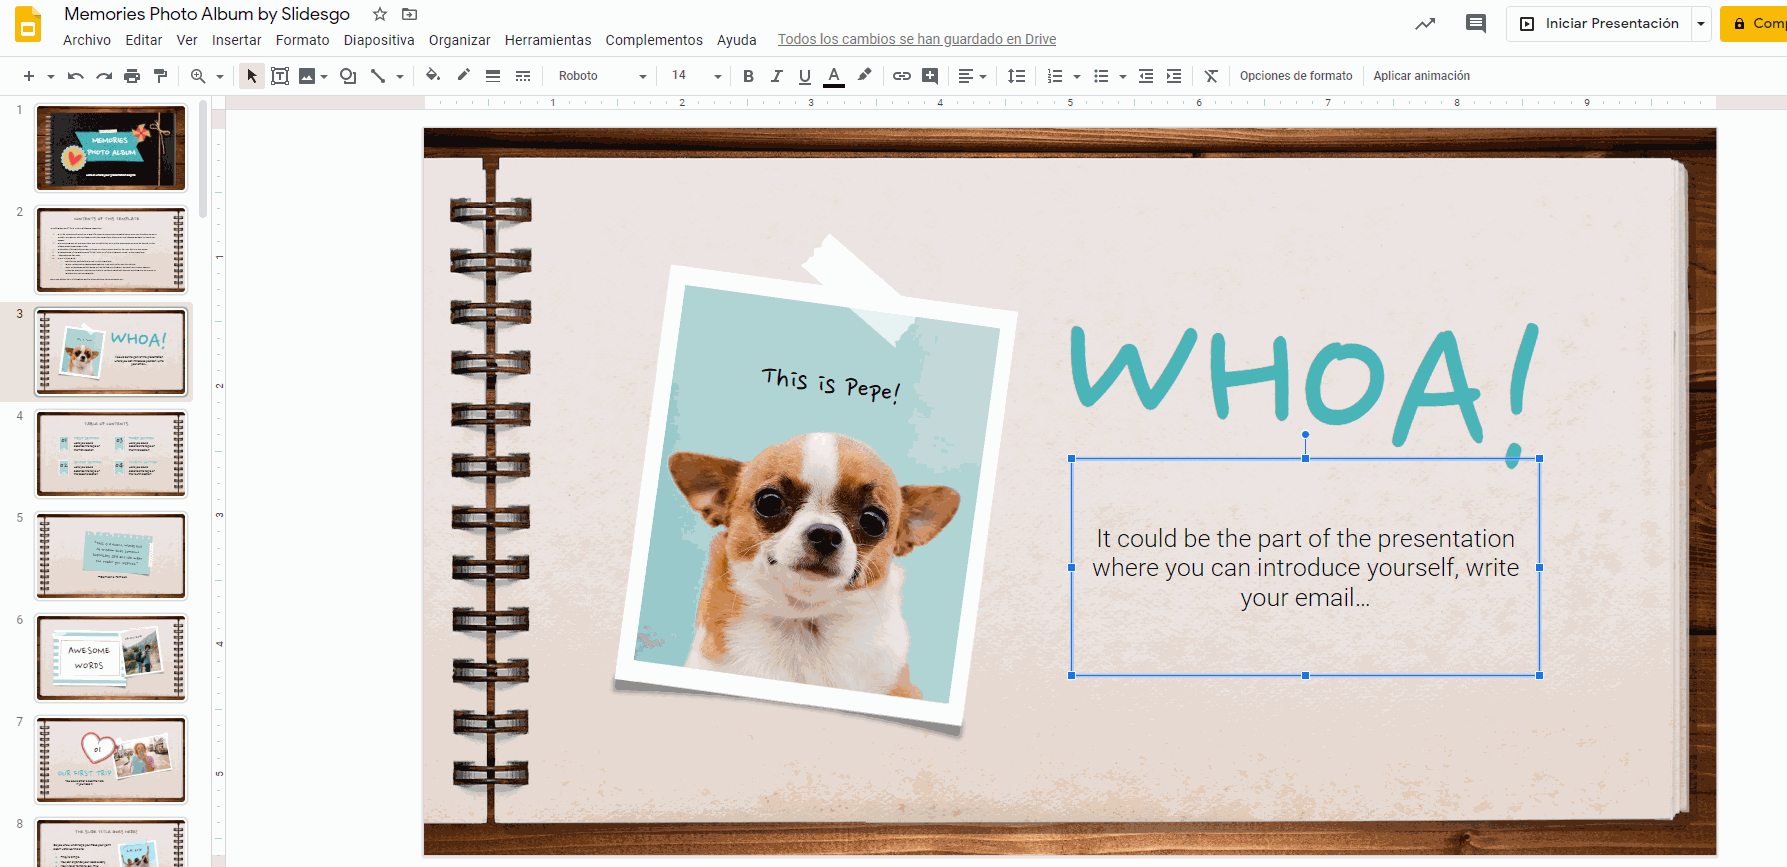Add a comment using the toolbar icon
Image resolution: width=1787 pixels, height=867 pixels.
tap(930, 76)
